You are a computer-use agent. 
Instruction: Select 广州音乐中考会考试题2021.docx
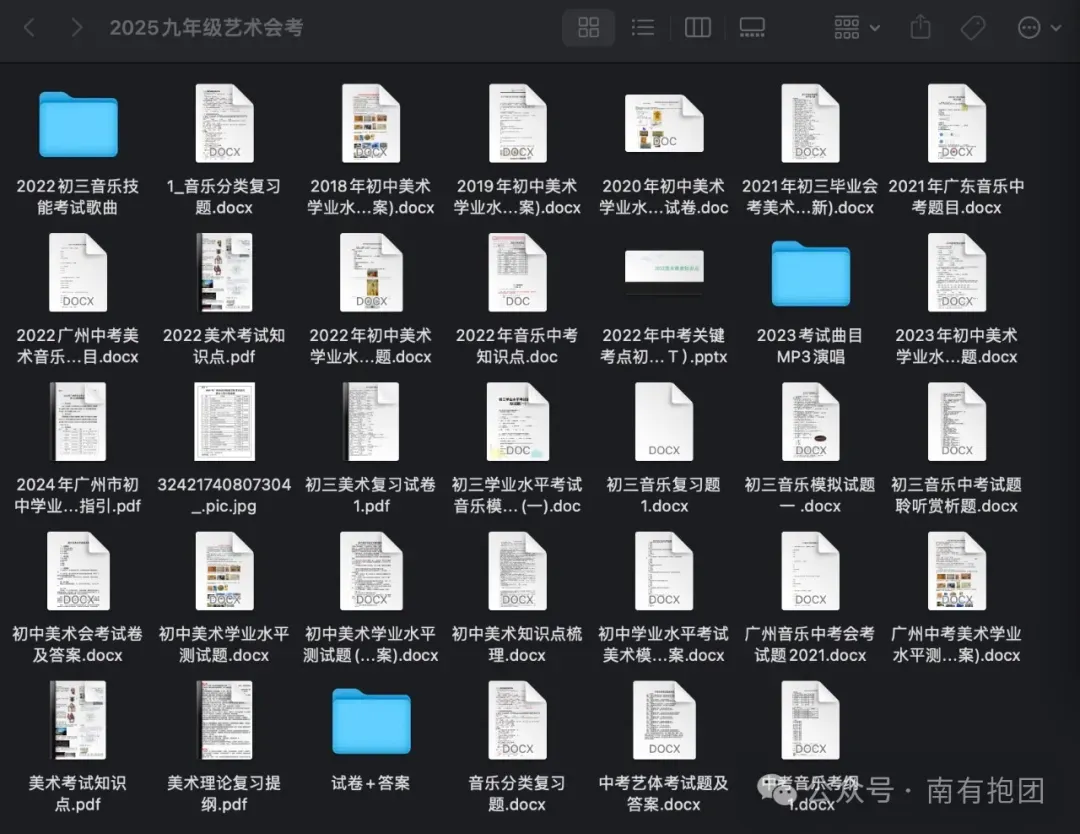tap(810, 571)
